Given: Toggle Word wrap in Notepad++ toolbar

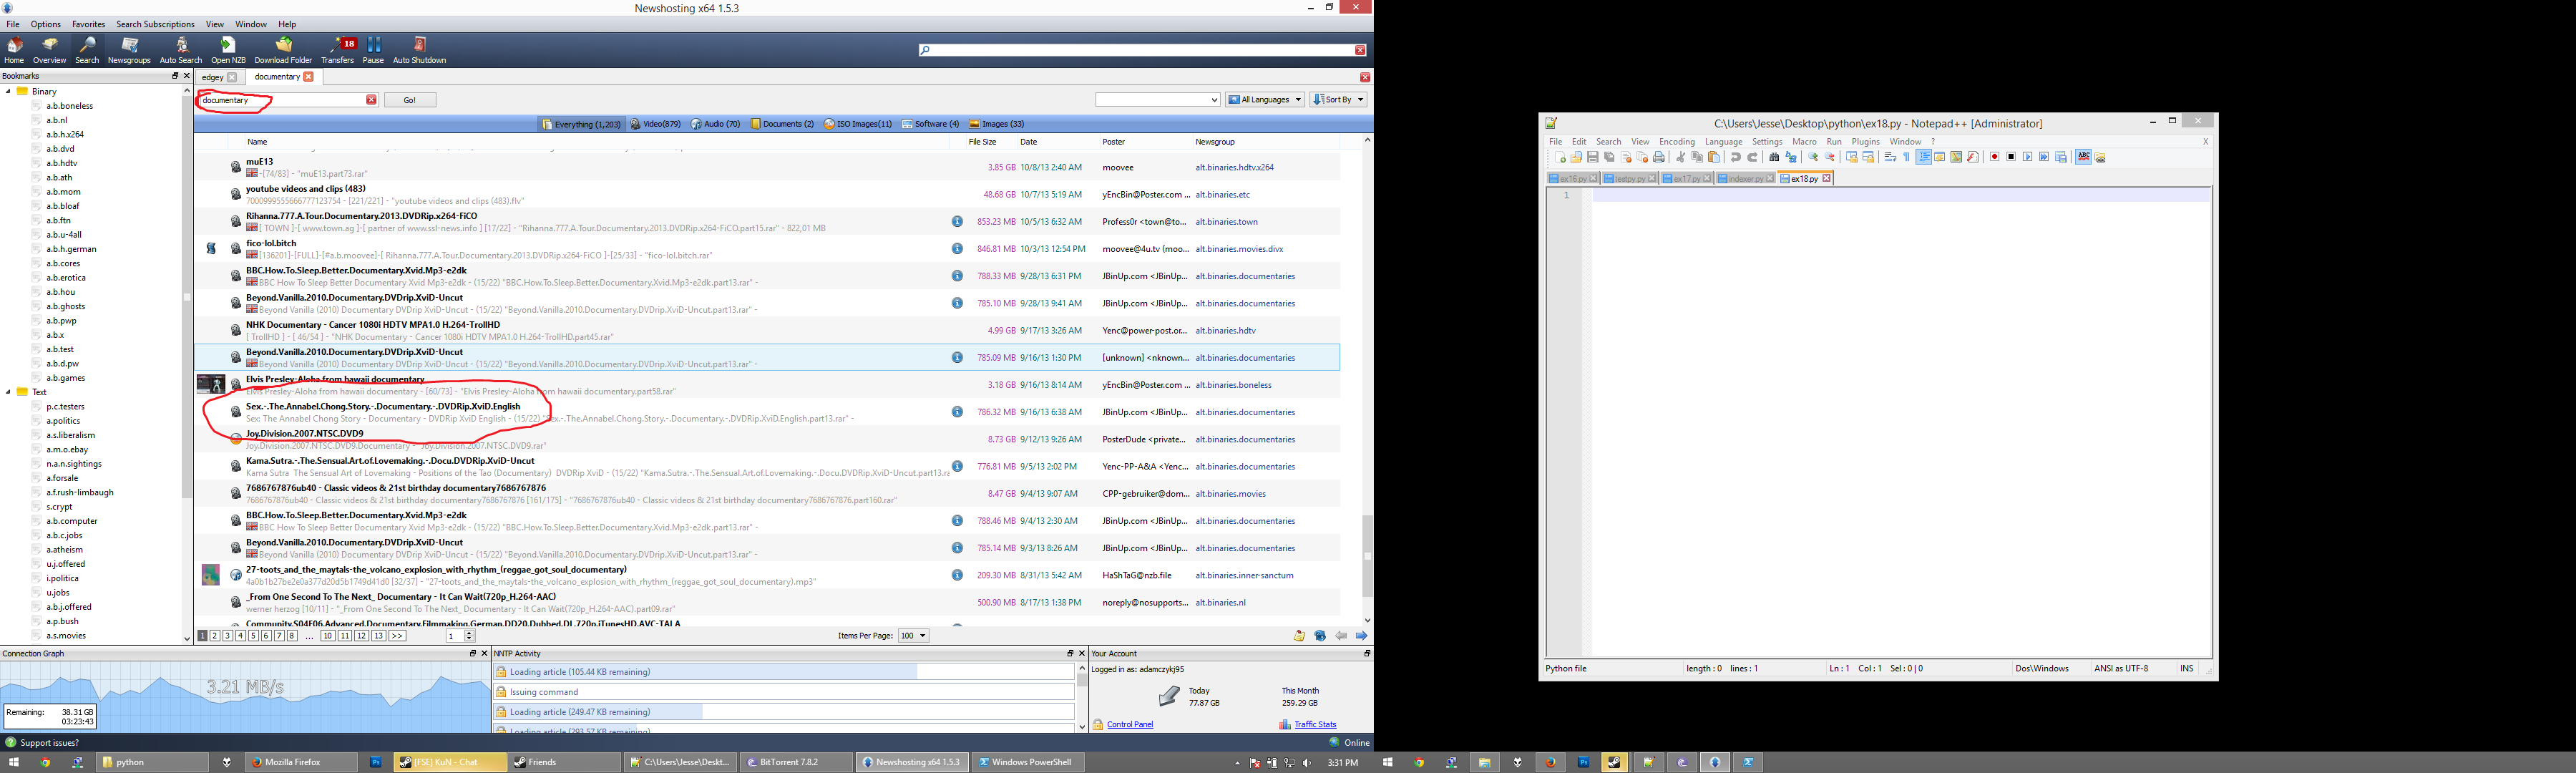Looking at the screenshot, I should click(x=1890, y=157).
